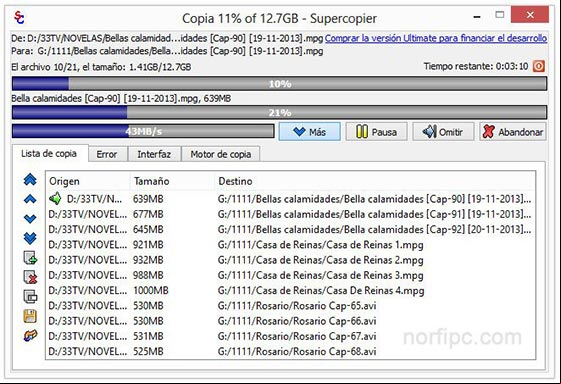Image resolution: width=561 pixels, height=384 pixels.
Task: Click the current file 21% progress bar
Action: point(279,112)
